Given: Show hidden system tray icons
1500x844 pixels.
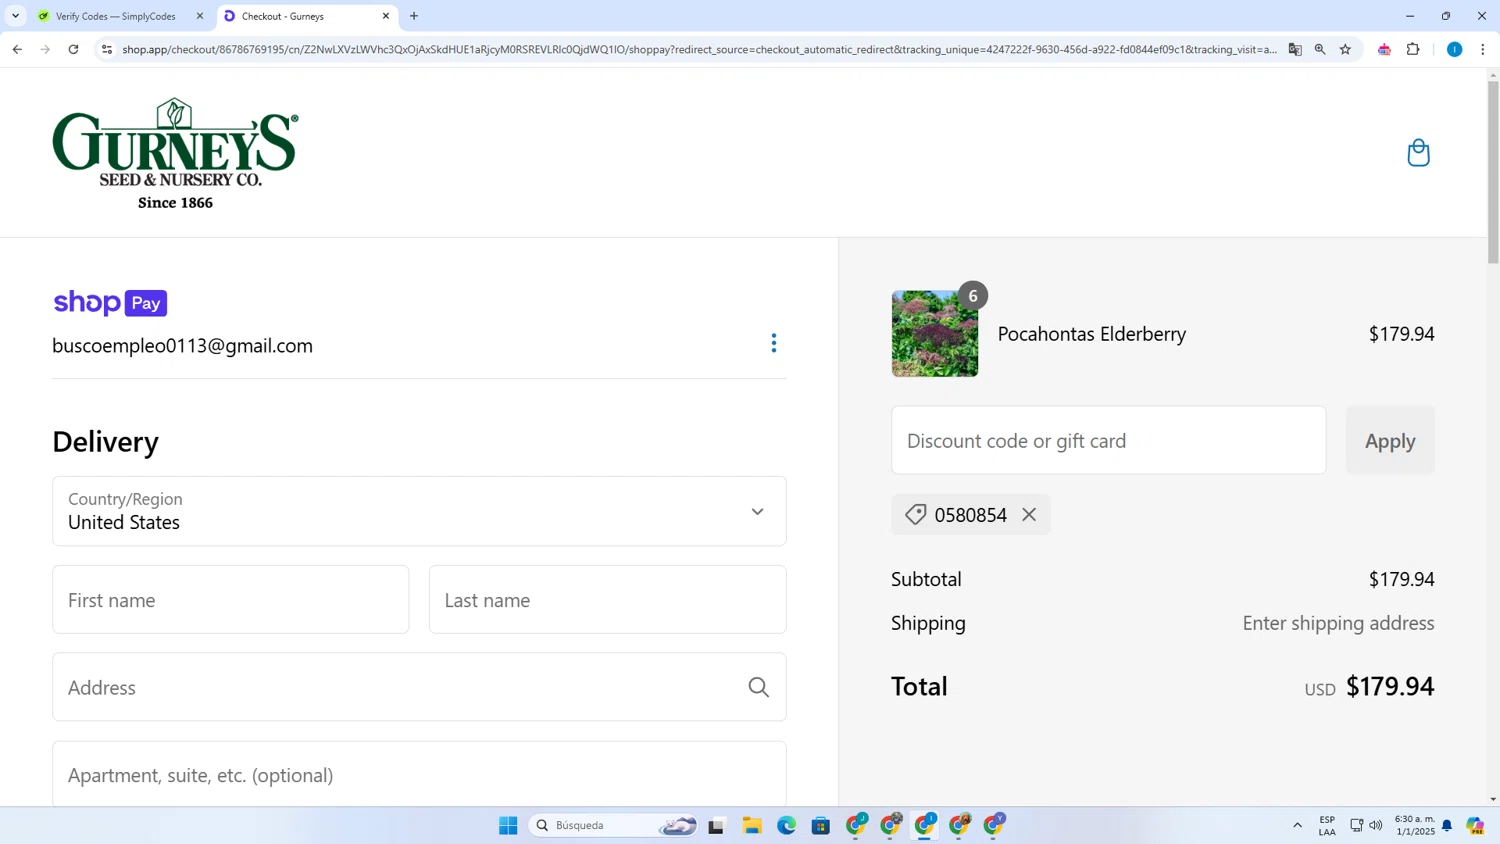Looking at the screenshot, I should (x=1297, y=825).
